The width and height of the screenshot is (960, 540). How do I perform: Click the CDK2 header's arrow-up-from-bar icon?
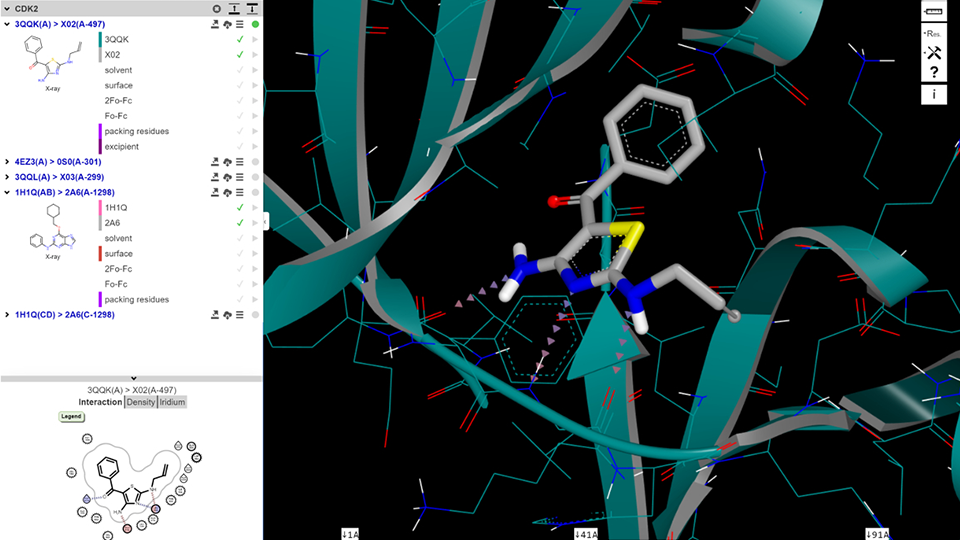[234, 9]
